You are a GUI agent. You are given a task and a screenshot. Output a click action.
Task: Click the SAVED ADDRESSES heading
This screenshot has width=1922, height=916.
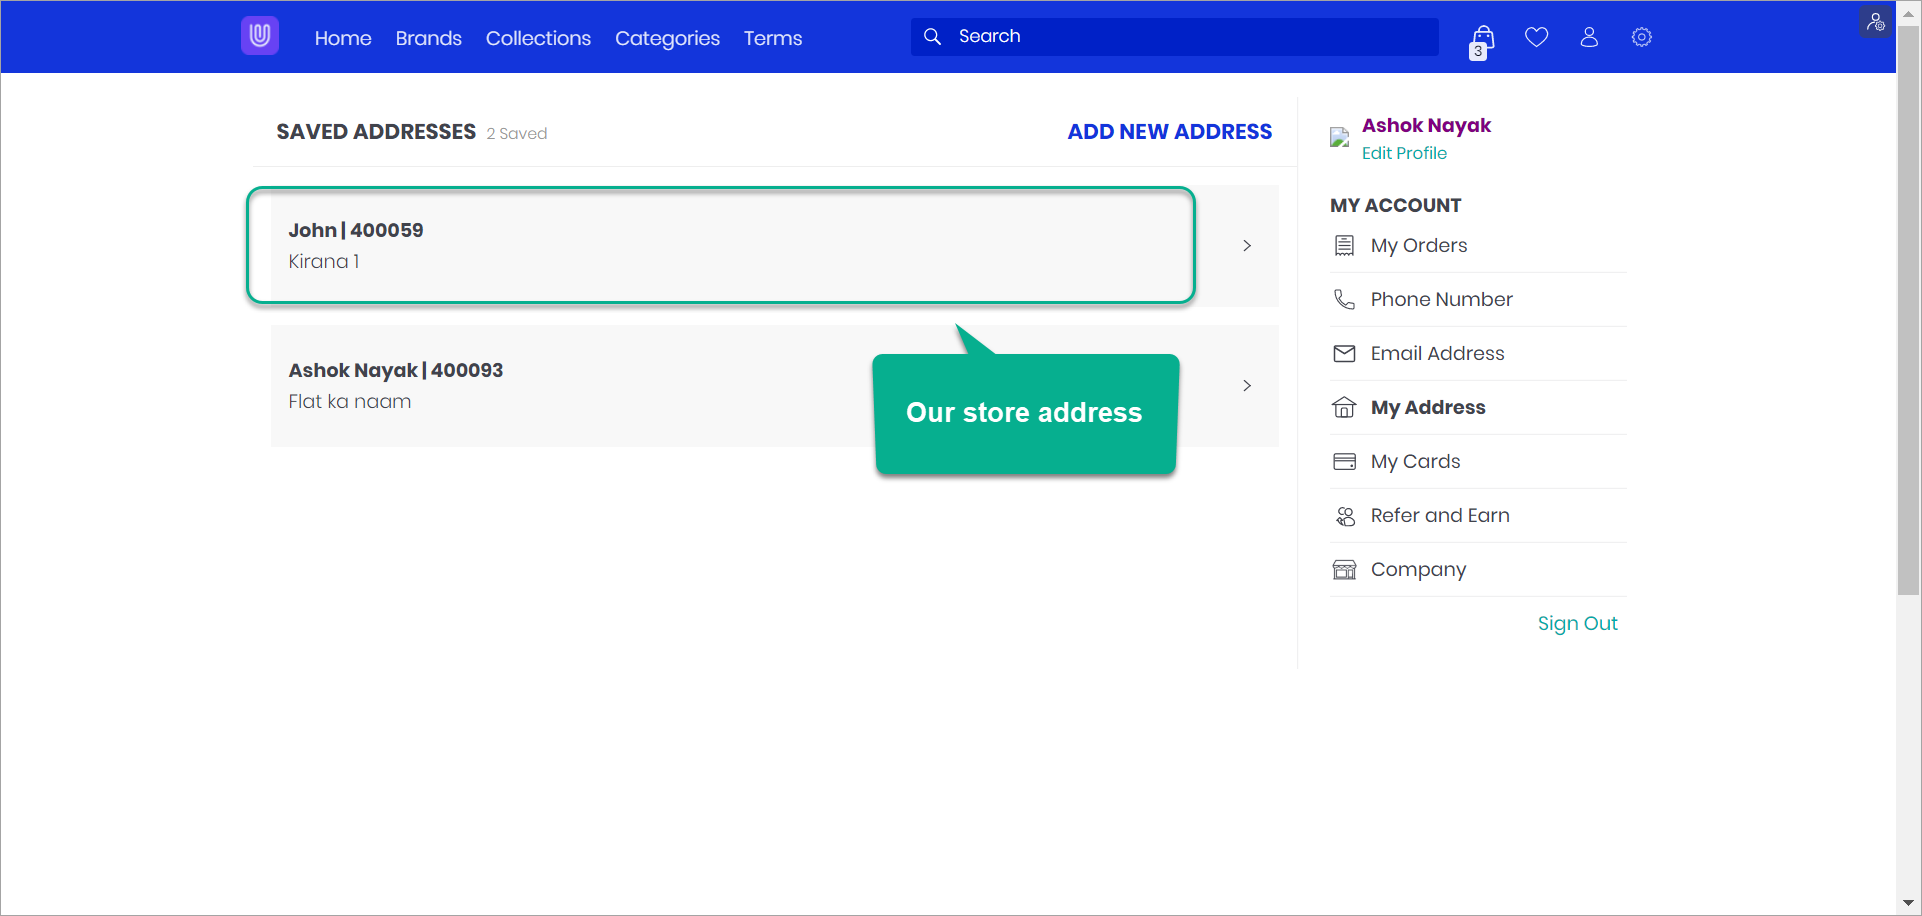376,132
